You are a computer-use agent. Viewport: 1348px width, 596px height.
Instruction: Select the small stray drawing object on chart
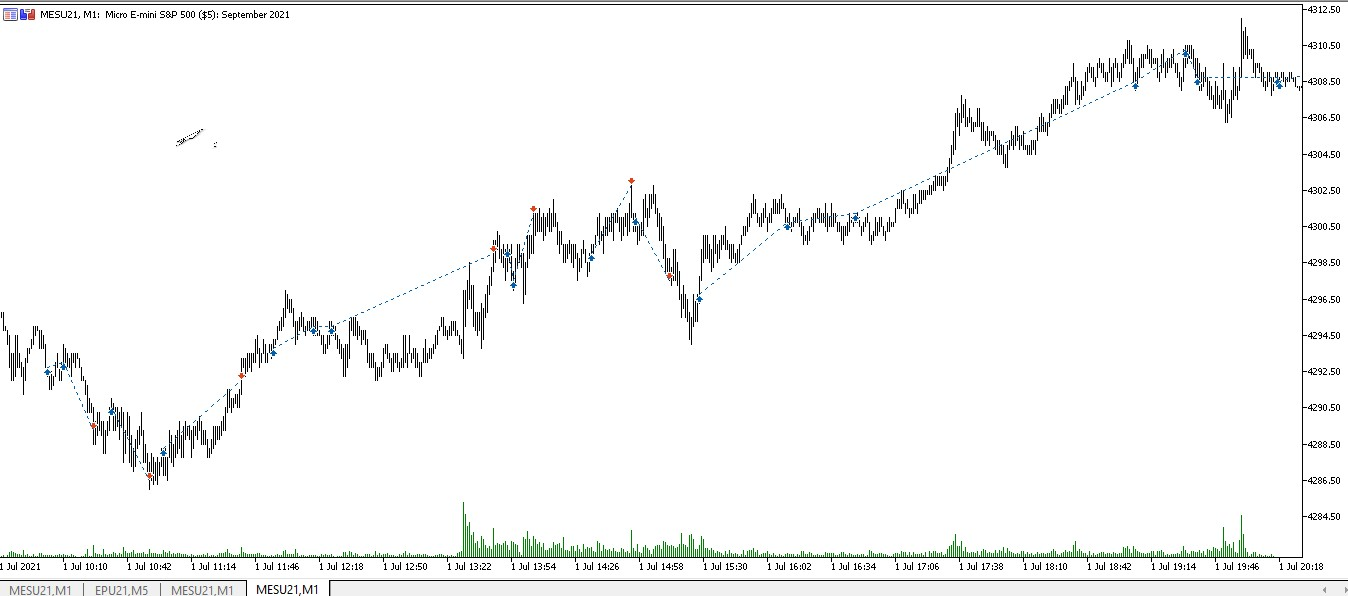coord(190,137)
